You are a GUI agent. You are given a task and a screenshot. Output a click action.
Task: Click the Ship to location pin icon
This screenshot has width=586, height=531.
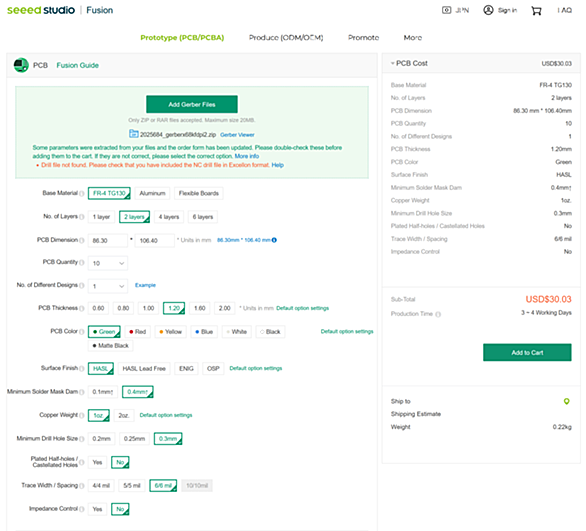pyautogui.click(x=567, y=401)
